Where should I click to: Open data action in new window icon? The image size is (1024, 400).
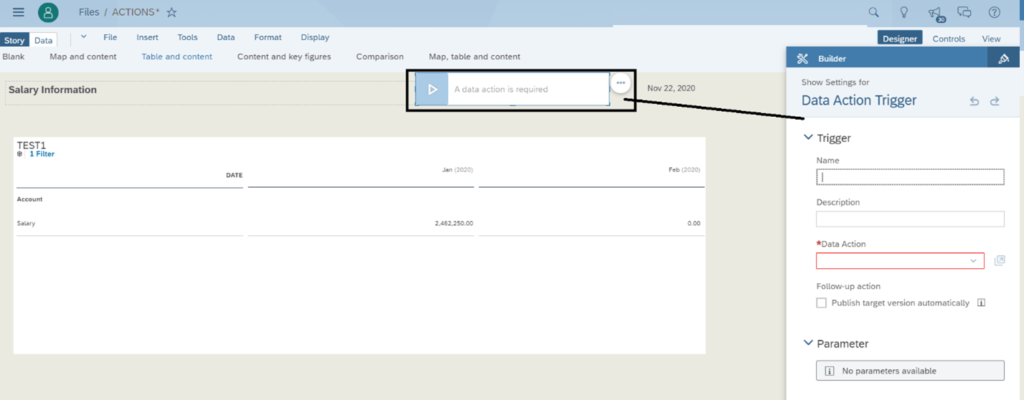[999, 261]
